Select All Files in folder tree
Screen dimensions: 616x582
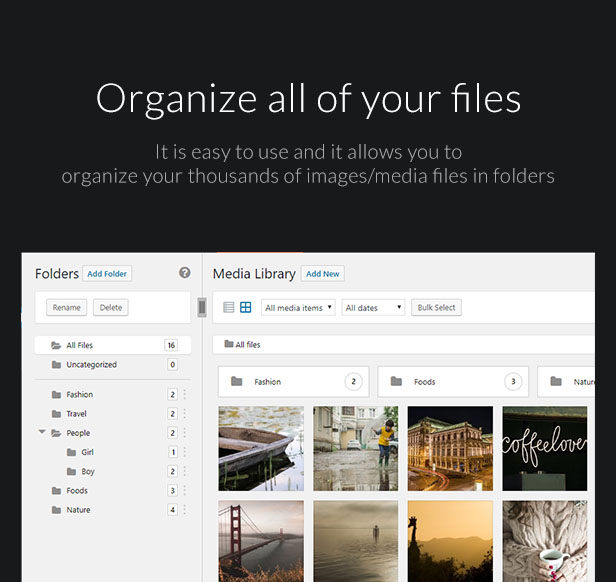tap(113, 345)
